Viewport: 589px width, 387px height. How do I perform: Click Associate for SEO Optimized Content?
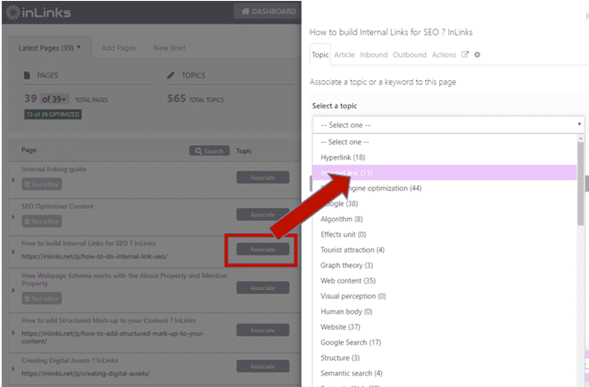tap(263, 215)
